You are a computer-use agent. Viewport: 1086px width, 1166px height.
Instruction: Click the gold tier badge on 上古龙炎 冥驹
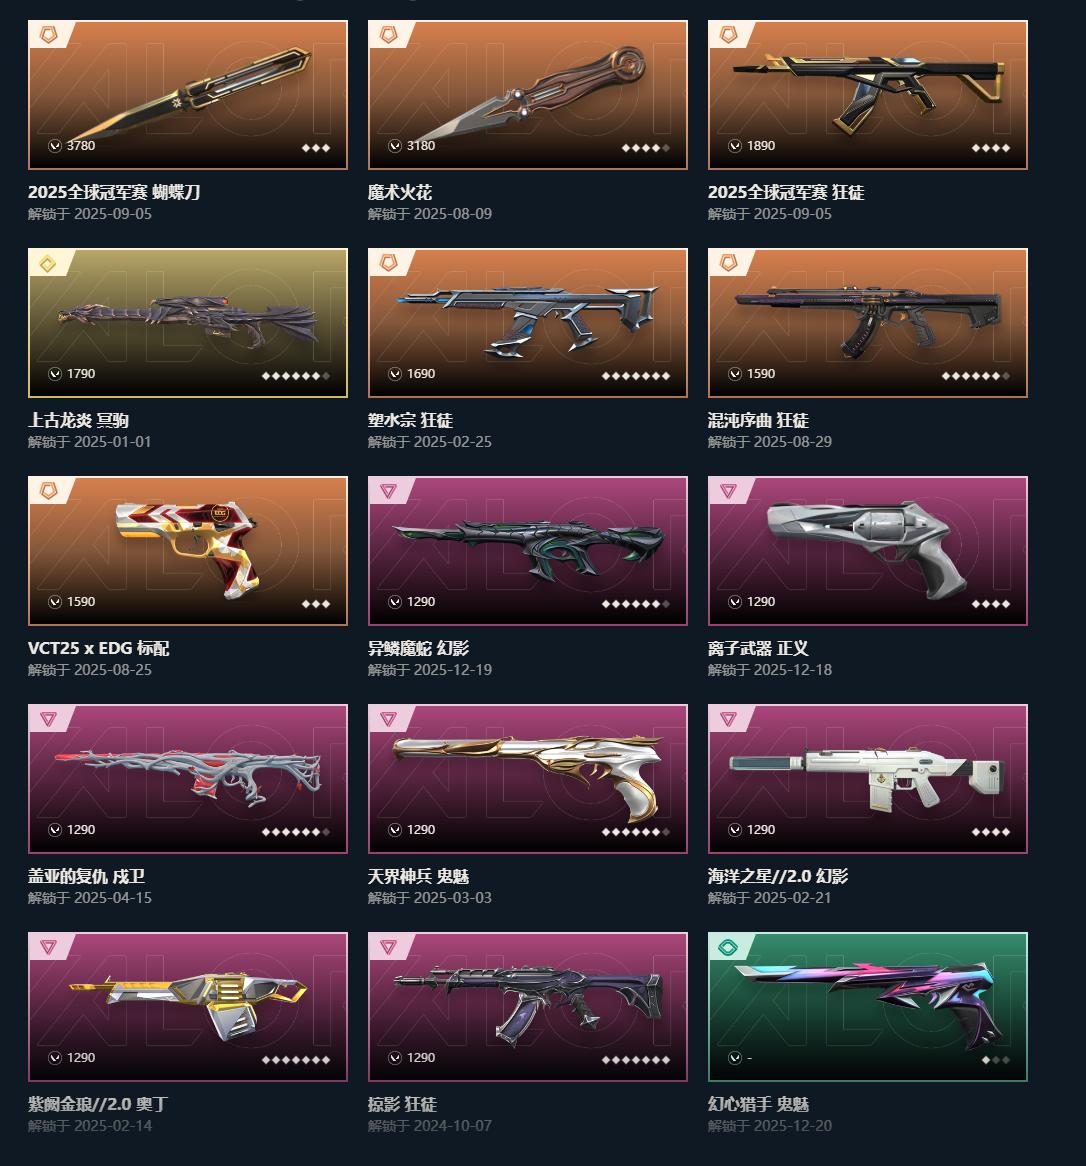click(48, 263)
